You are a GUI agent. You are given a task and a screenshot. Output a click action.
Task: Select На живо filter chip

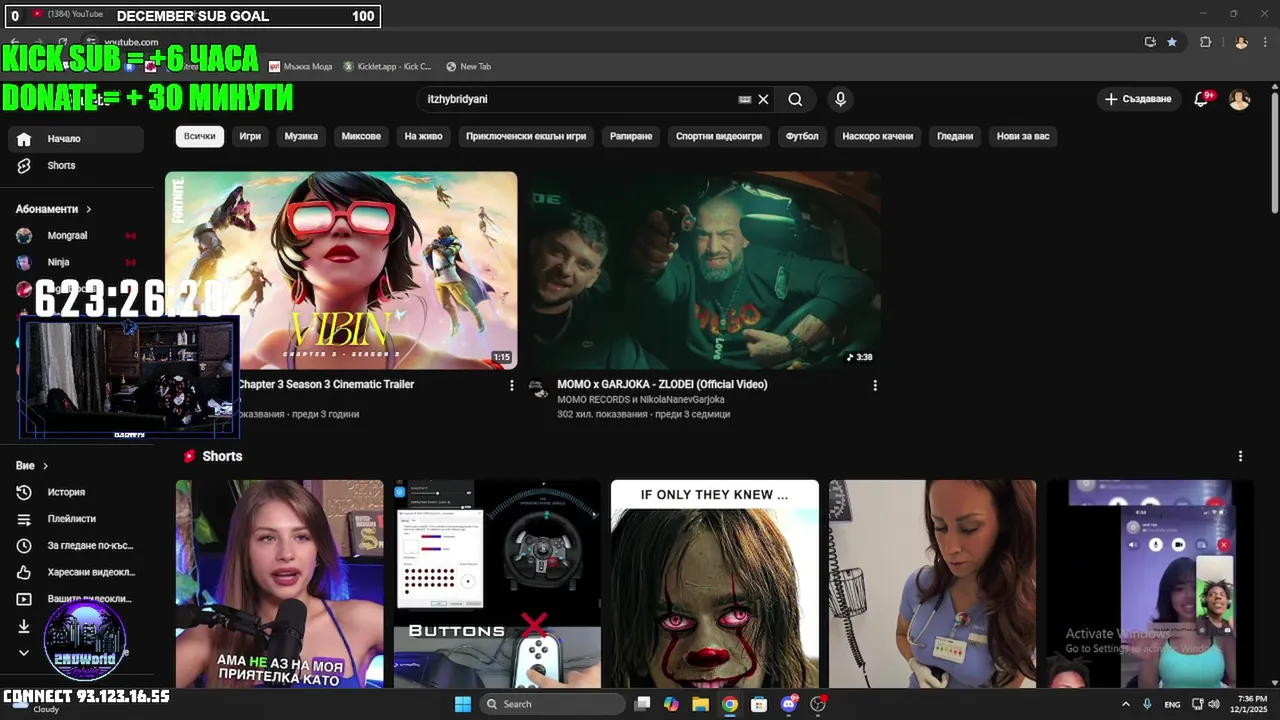pyautogui.click(x=423, y=136)
